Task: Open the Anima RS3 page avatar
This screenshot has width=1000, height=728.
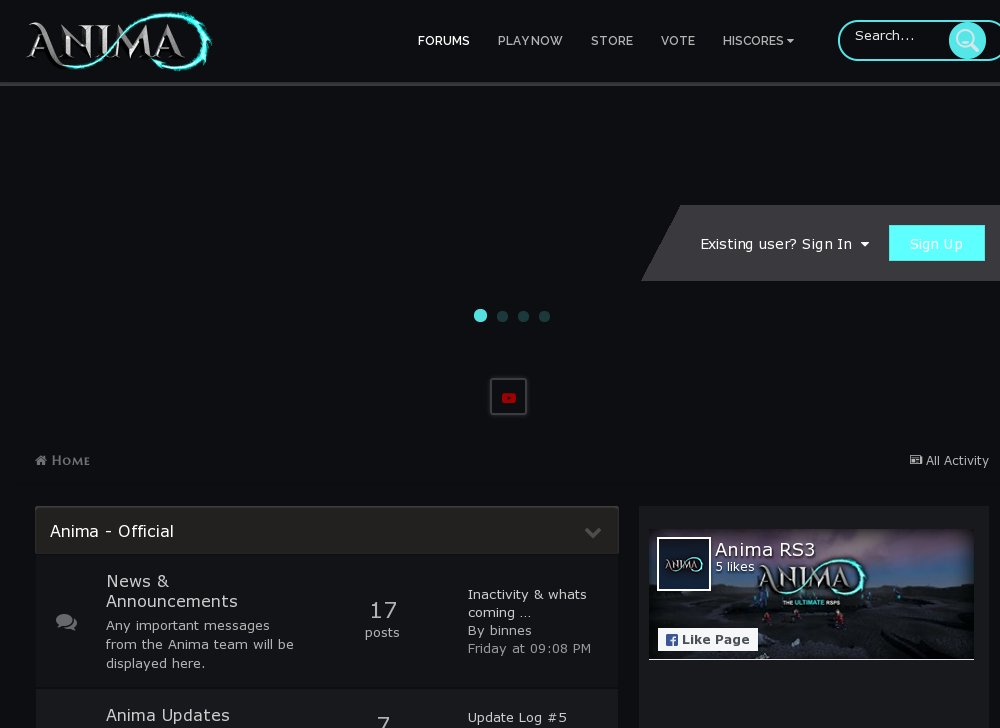Action: click(x=684, y=564)
